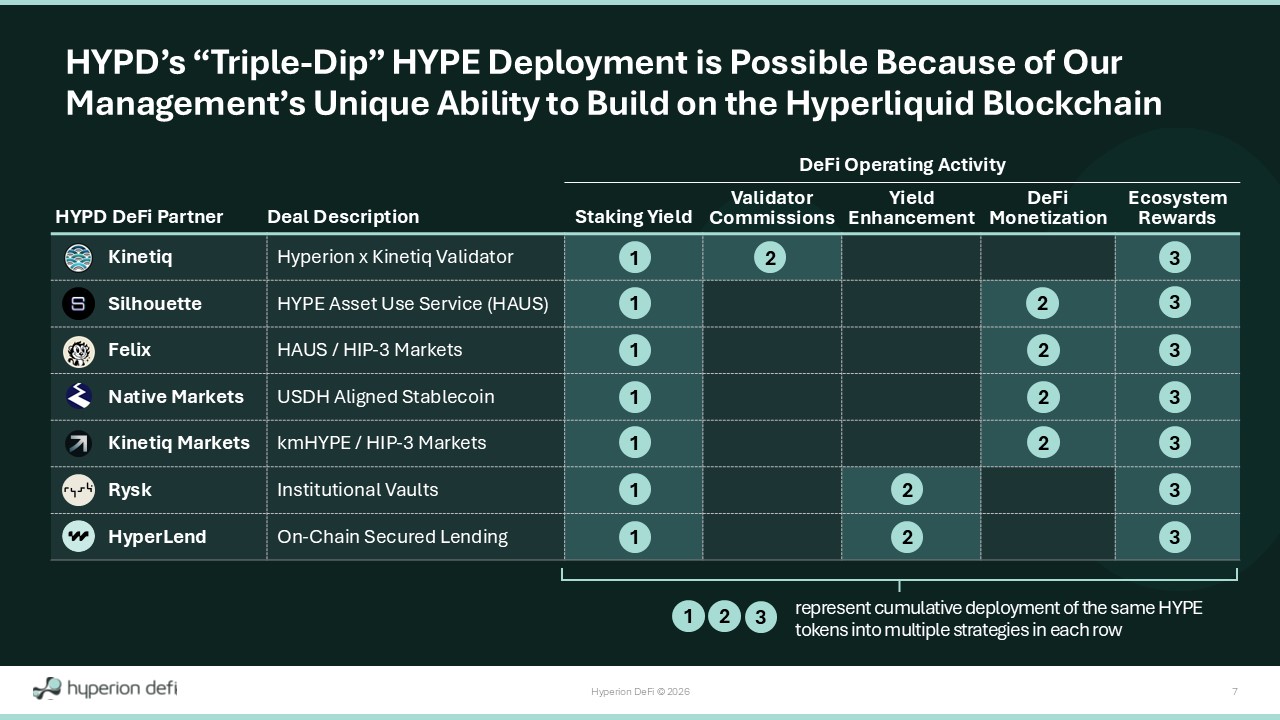Click the Native Markets logo icon
The image size is (1280, 720).
79,397
